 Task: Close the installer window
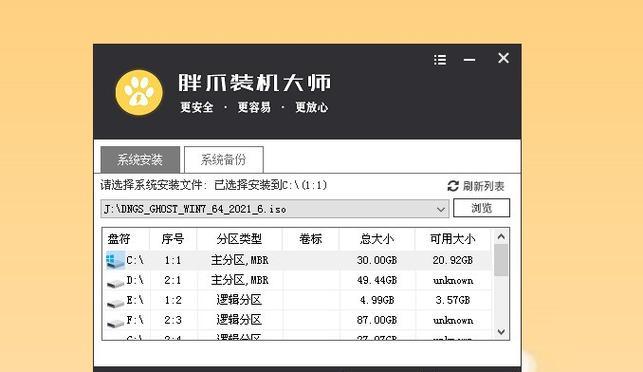503,58
